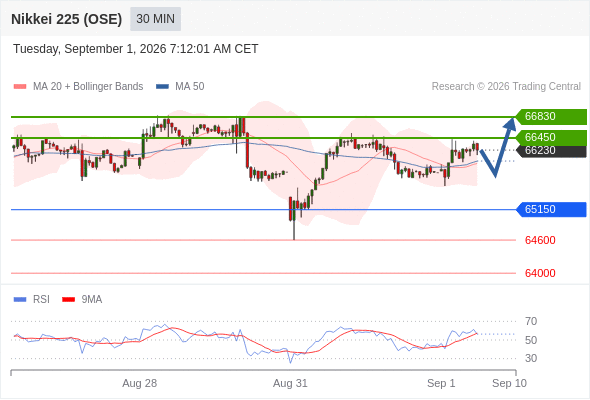This screenshot has width=590, height=400.
Task: Click the 64600 red support value
Action: click(x=540, y=240)
